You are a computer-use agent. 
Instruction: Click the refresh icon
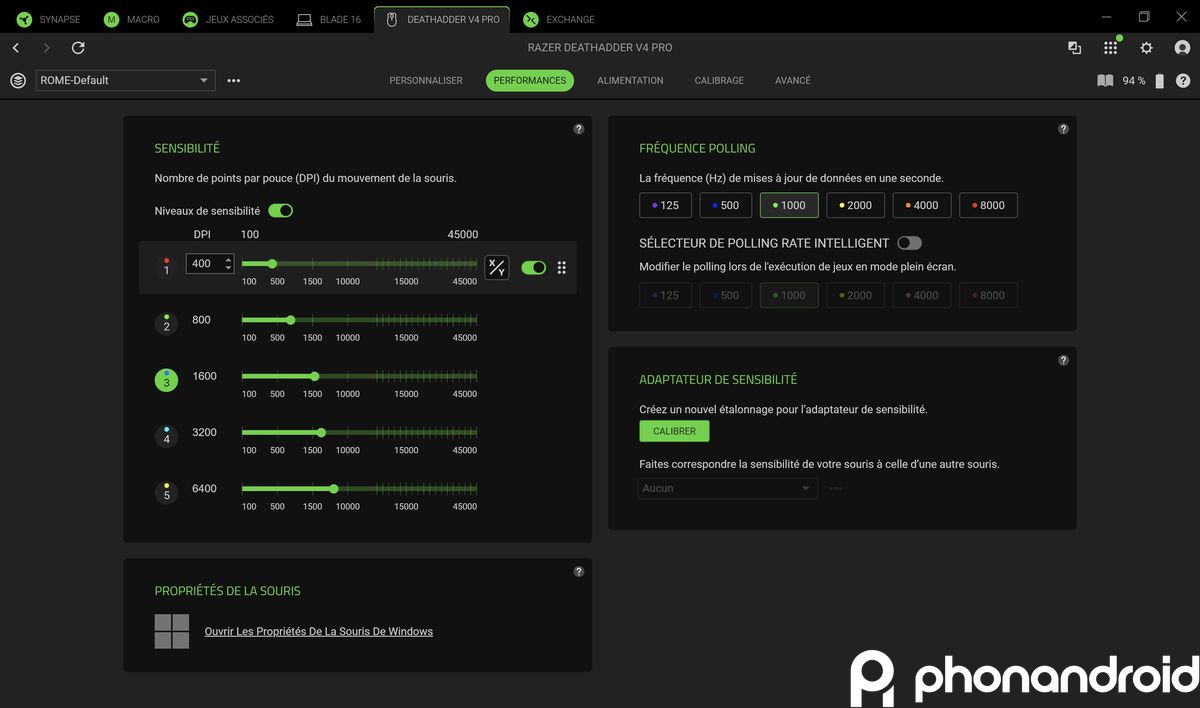click(x=78, y=48)
